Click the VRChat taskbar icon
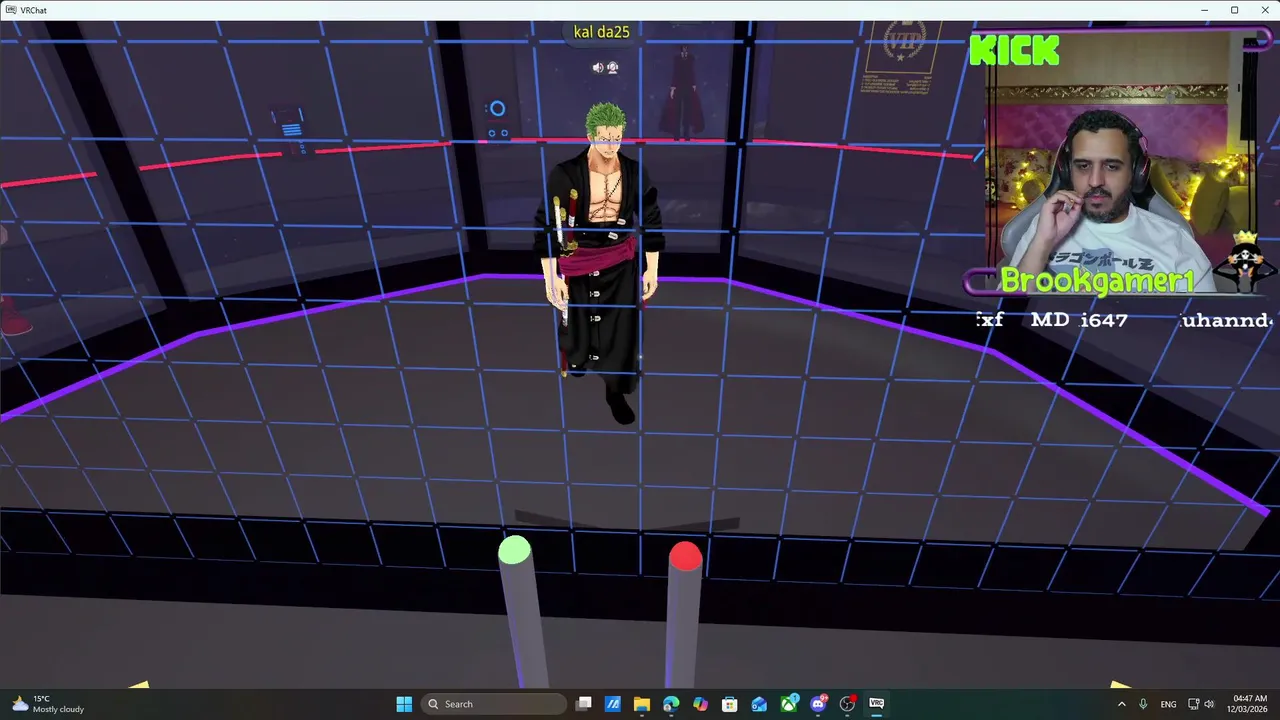 pos(876,704)
